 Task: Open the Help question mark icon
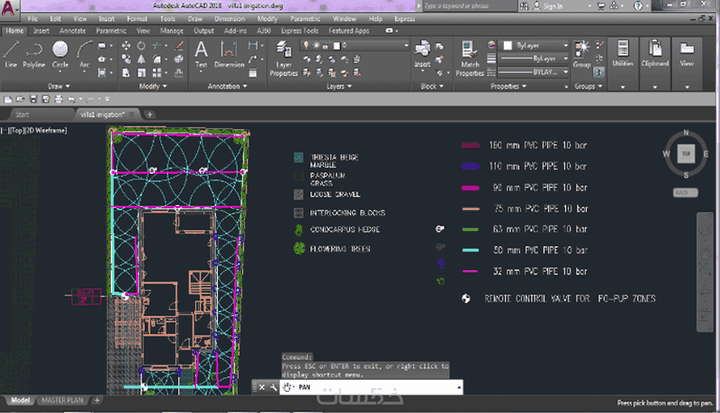[637, 6]
